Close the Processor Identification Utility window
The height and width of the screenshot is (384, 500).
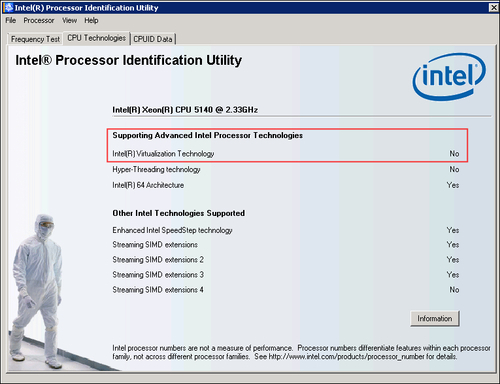pos(494,7)
